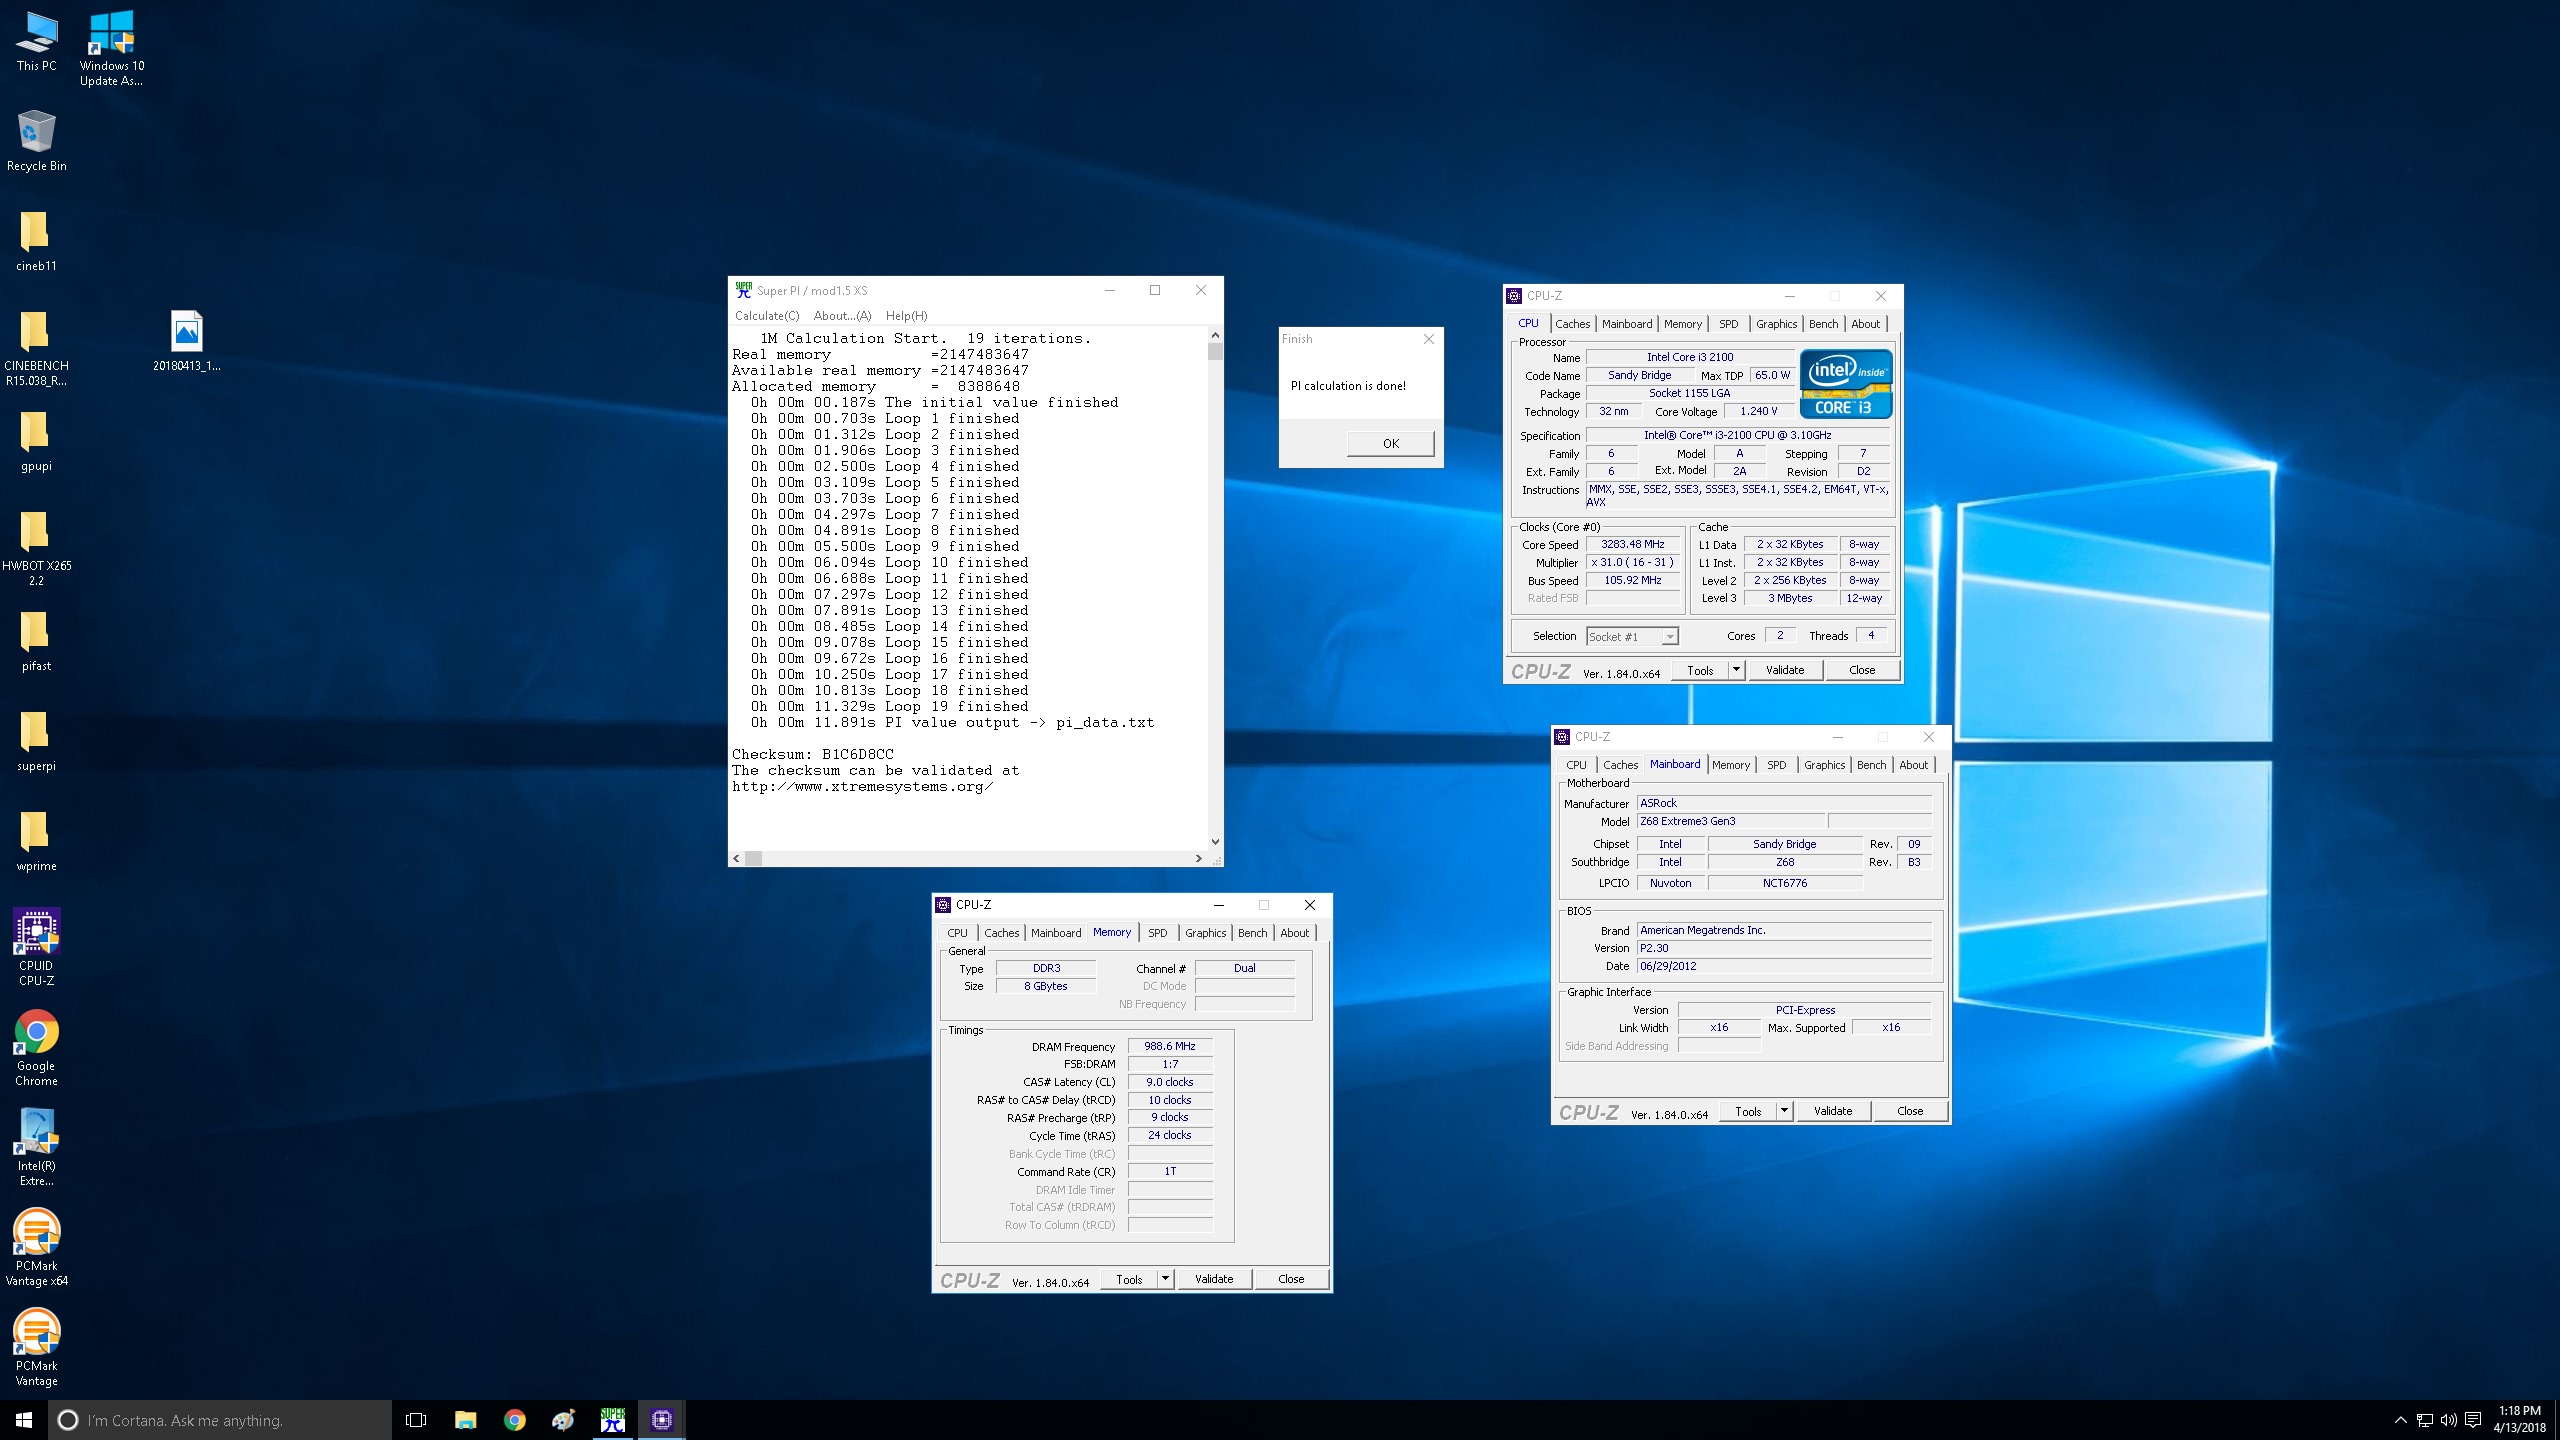Open the wprime folder

tap(36, 841)
